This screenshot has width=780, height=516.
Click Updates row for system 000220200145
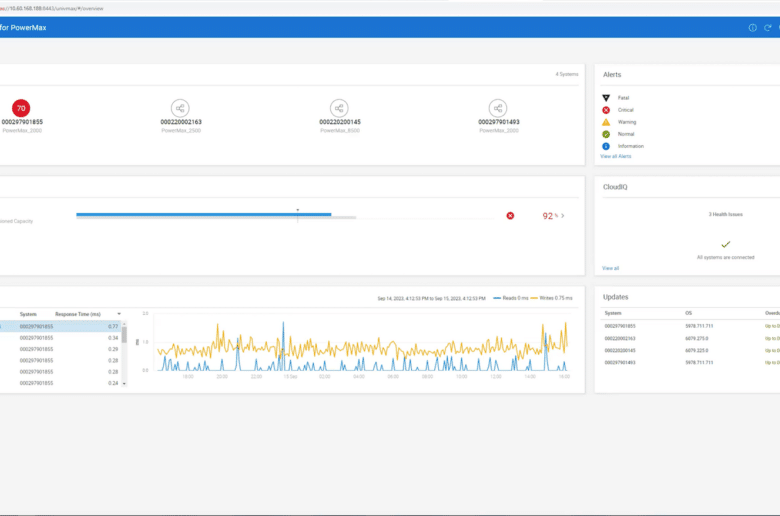coord(691,350)
